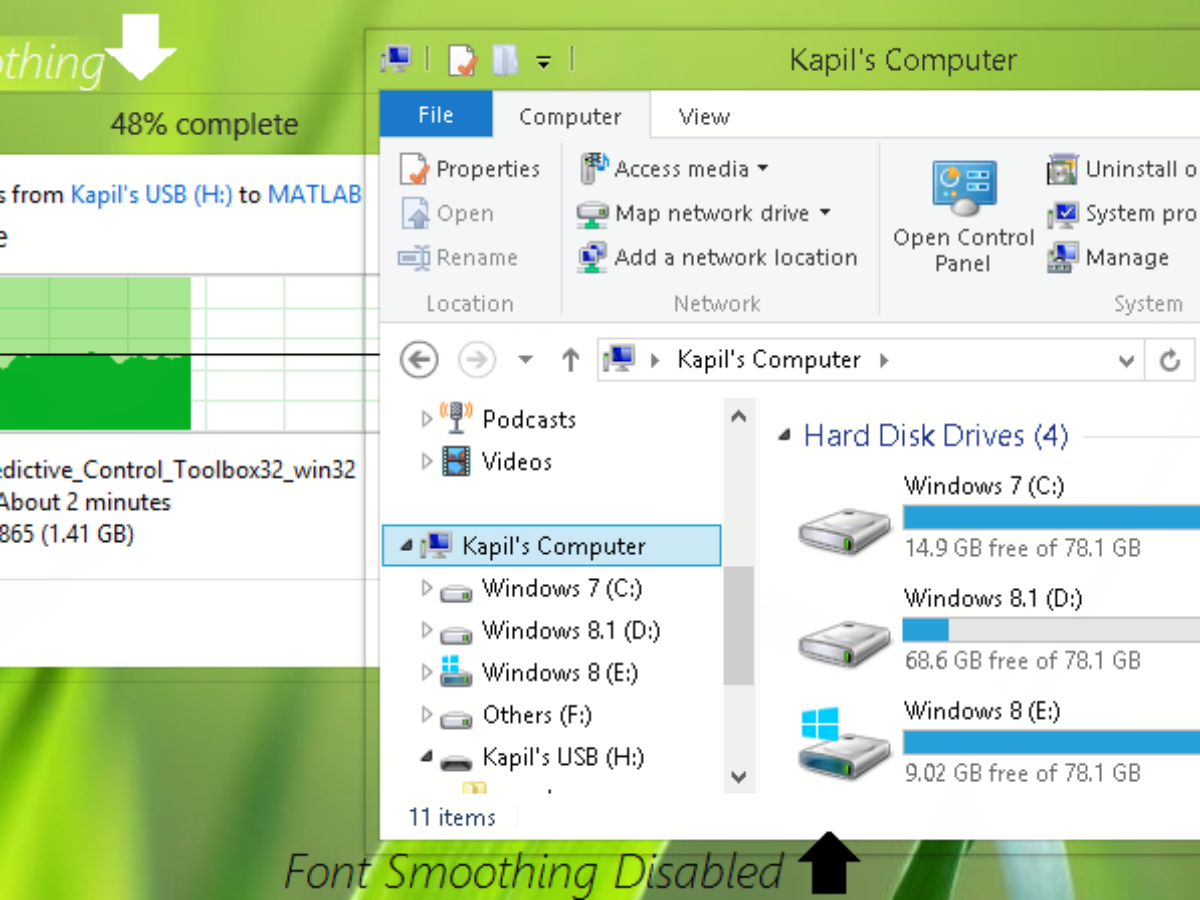Click Uninstall or change a program
The width and height of the screenshot is (1200, 900).
(x=1122, y=169)
